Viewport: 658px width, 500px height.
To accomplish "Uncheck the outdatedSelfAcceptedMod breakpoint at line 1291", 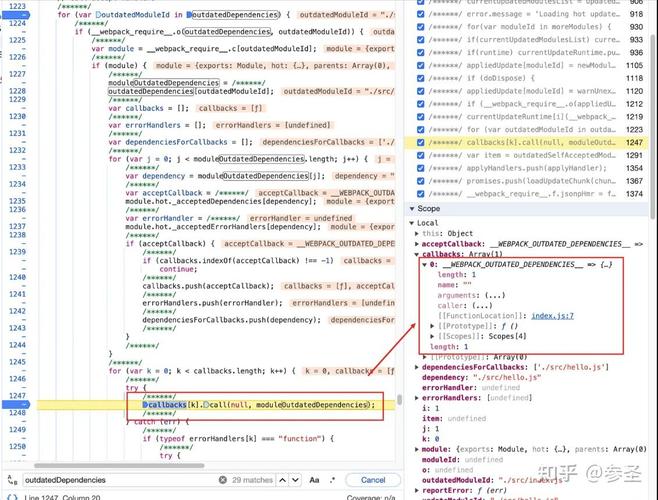I will 420,155.
